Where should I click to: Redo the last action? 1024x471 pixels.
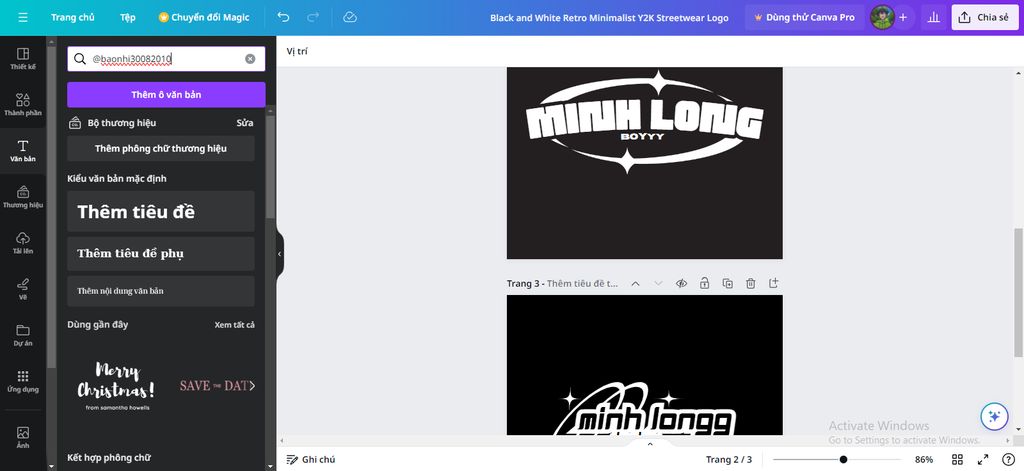pyautogui.click(x=313, y=18)
